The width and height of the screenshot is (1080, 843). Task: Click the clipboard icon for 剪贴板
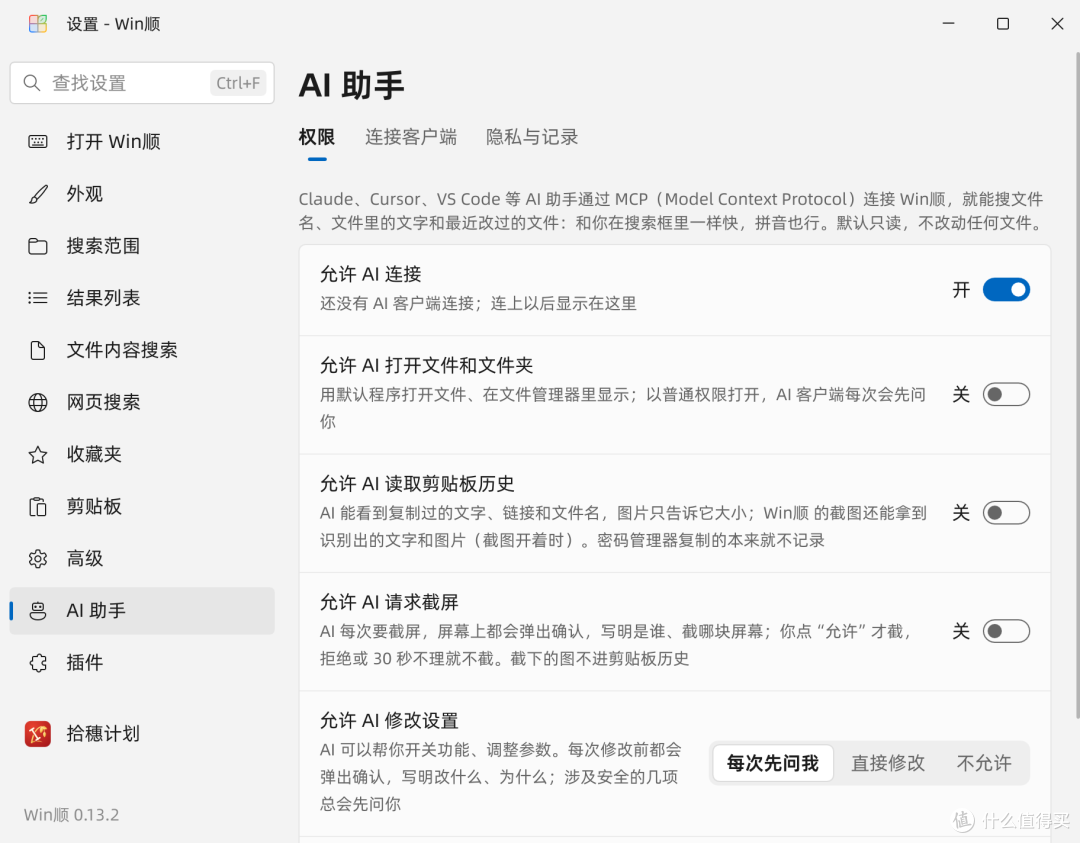38,507
